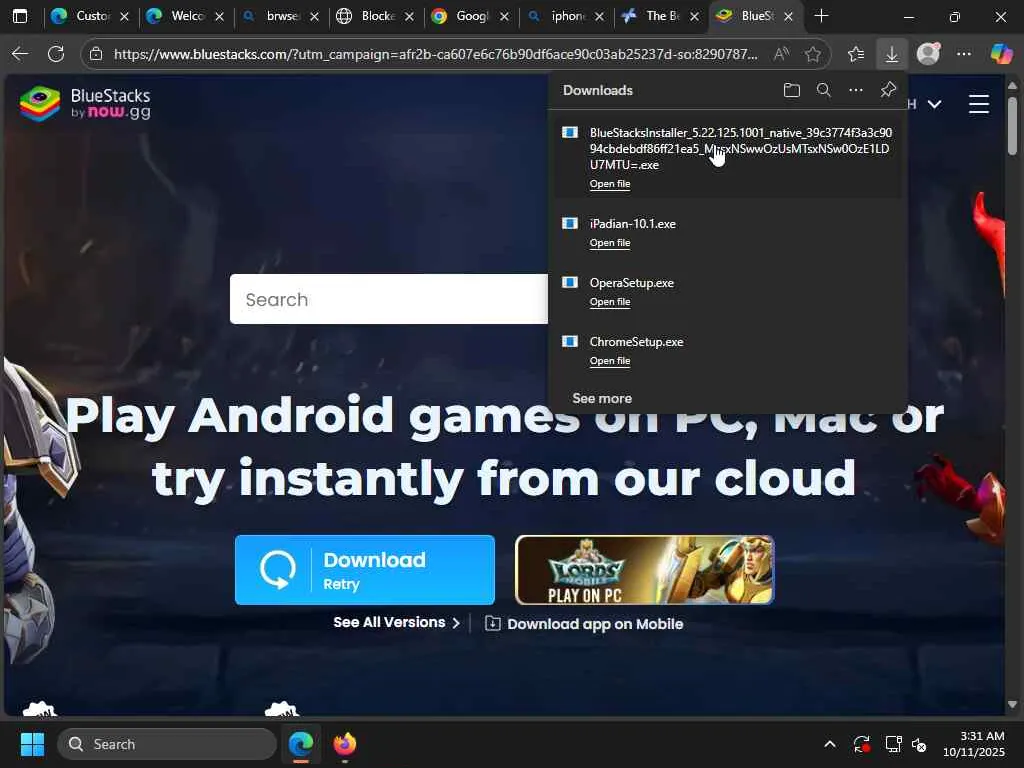The height and width of the screenshot is (768, 1024).
Task: Open the browser profile avatar
Action: tap(928, 54)
